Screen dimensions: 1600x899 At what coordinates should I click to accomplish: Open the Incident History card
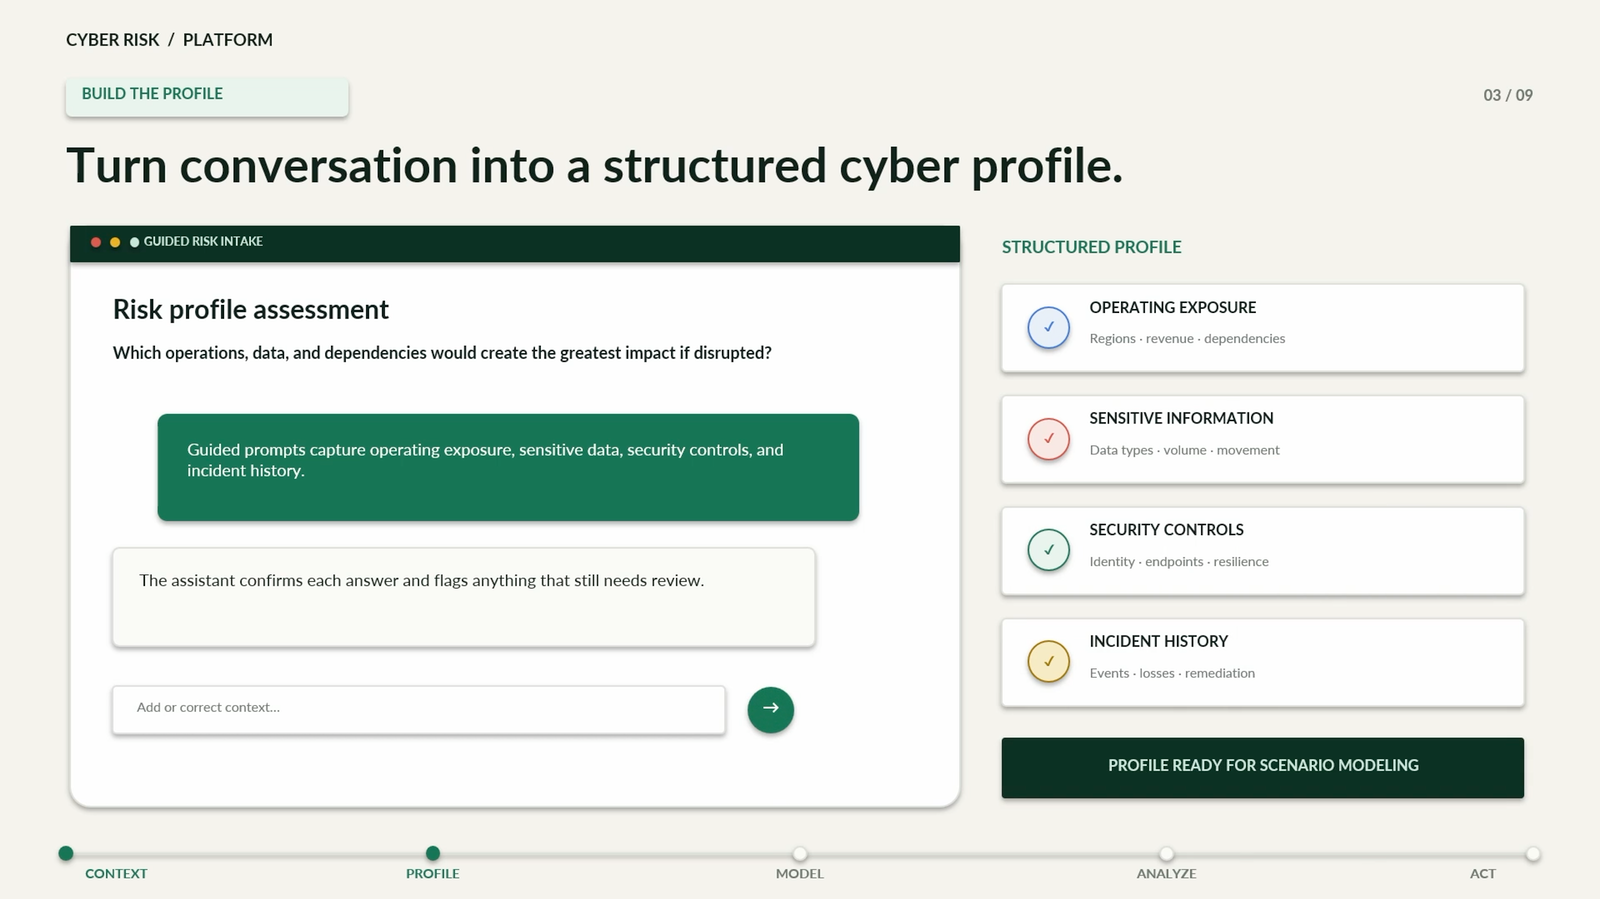(1262, 663)
